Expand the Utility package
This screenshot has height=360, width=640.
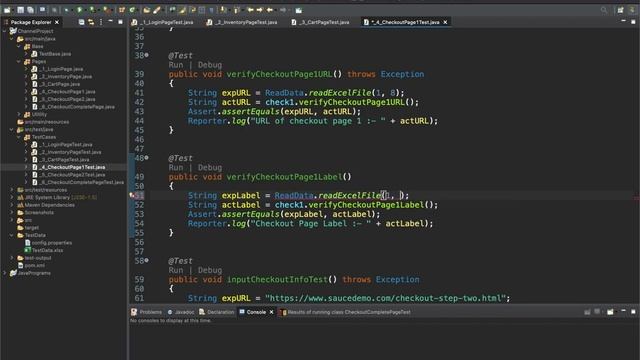[x=19, y=114]
